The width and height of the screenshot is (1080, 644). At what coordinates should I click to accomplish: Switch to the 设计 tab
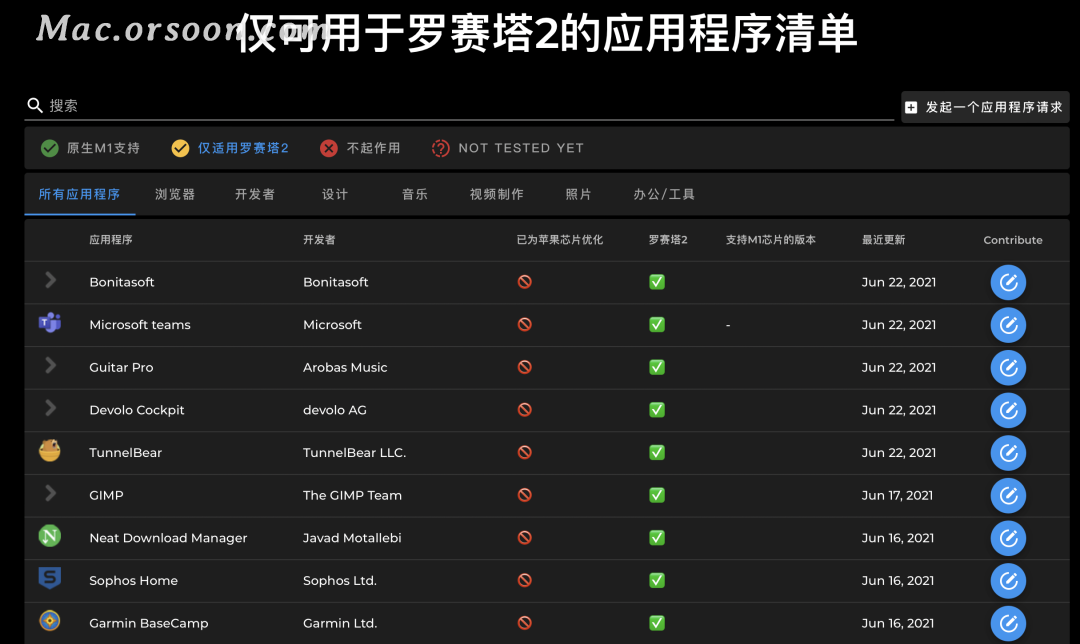tap(335, 194)
